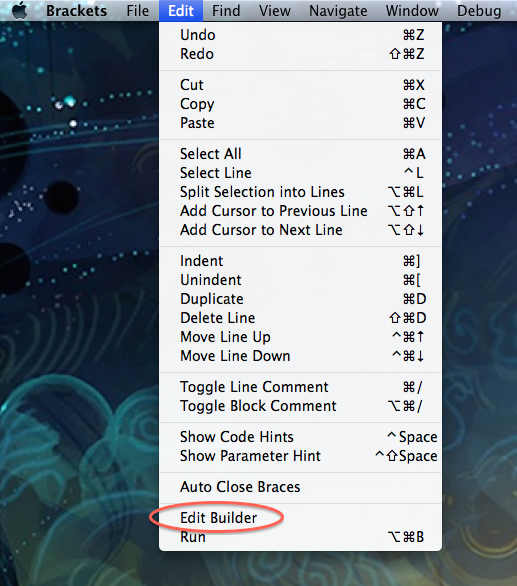The width and height of the screenshot is (517, 586).
Task: Choose Unindent from the Edit menu
Action: pos(300,280)
